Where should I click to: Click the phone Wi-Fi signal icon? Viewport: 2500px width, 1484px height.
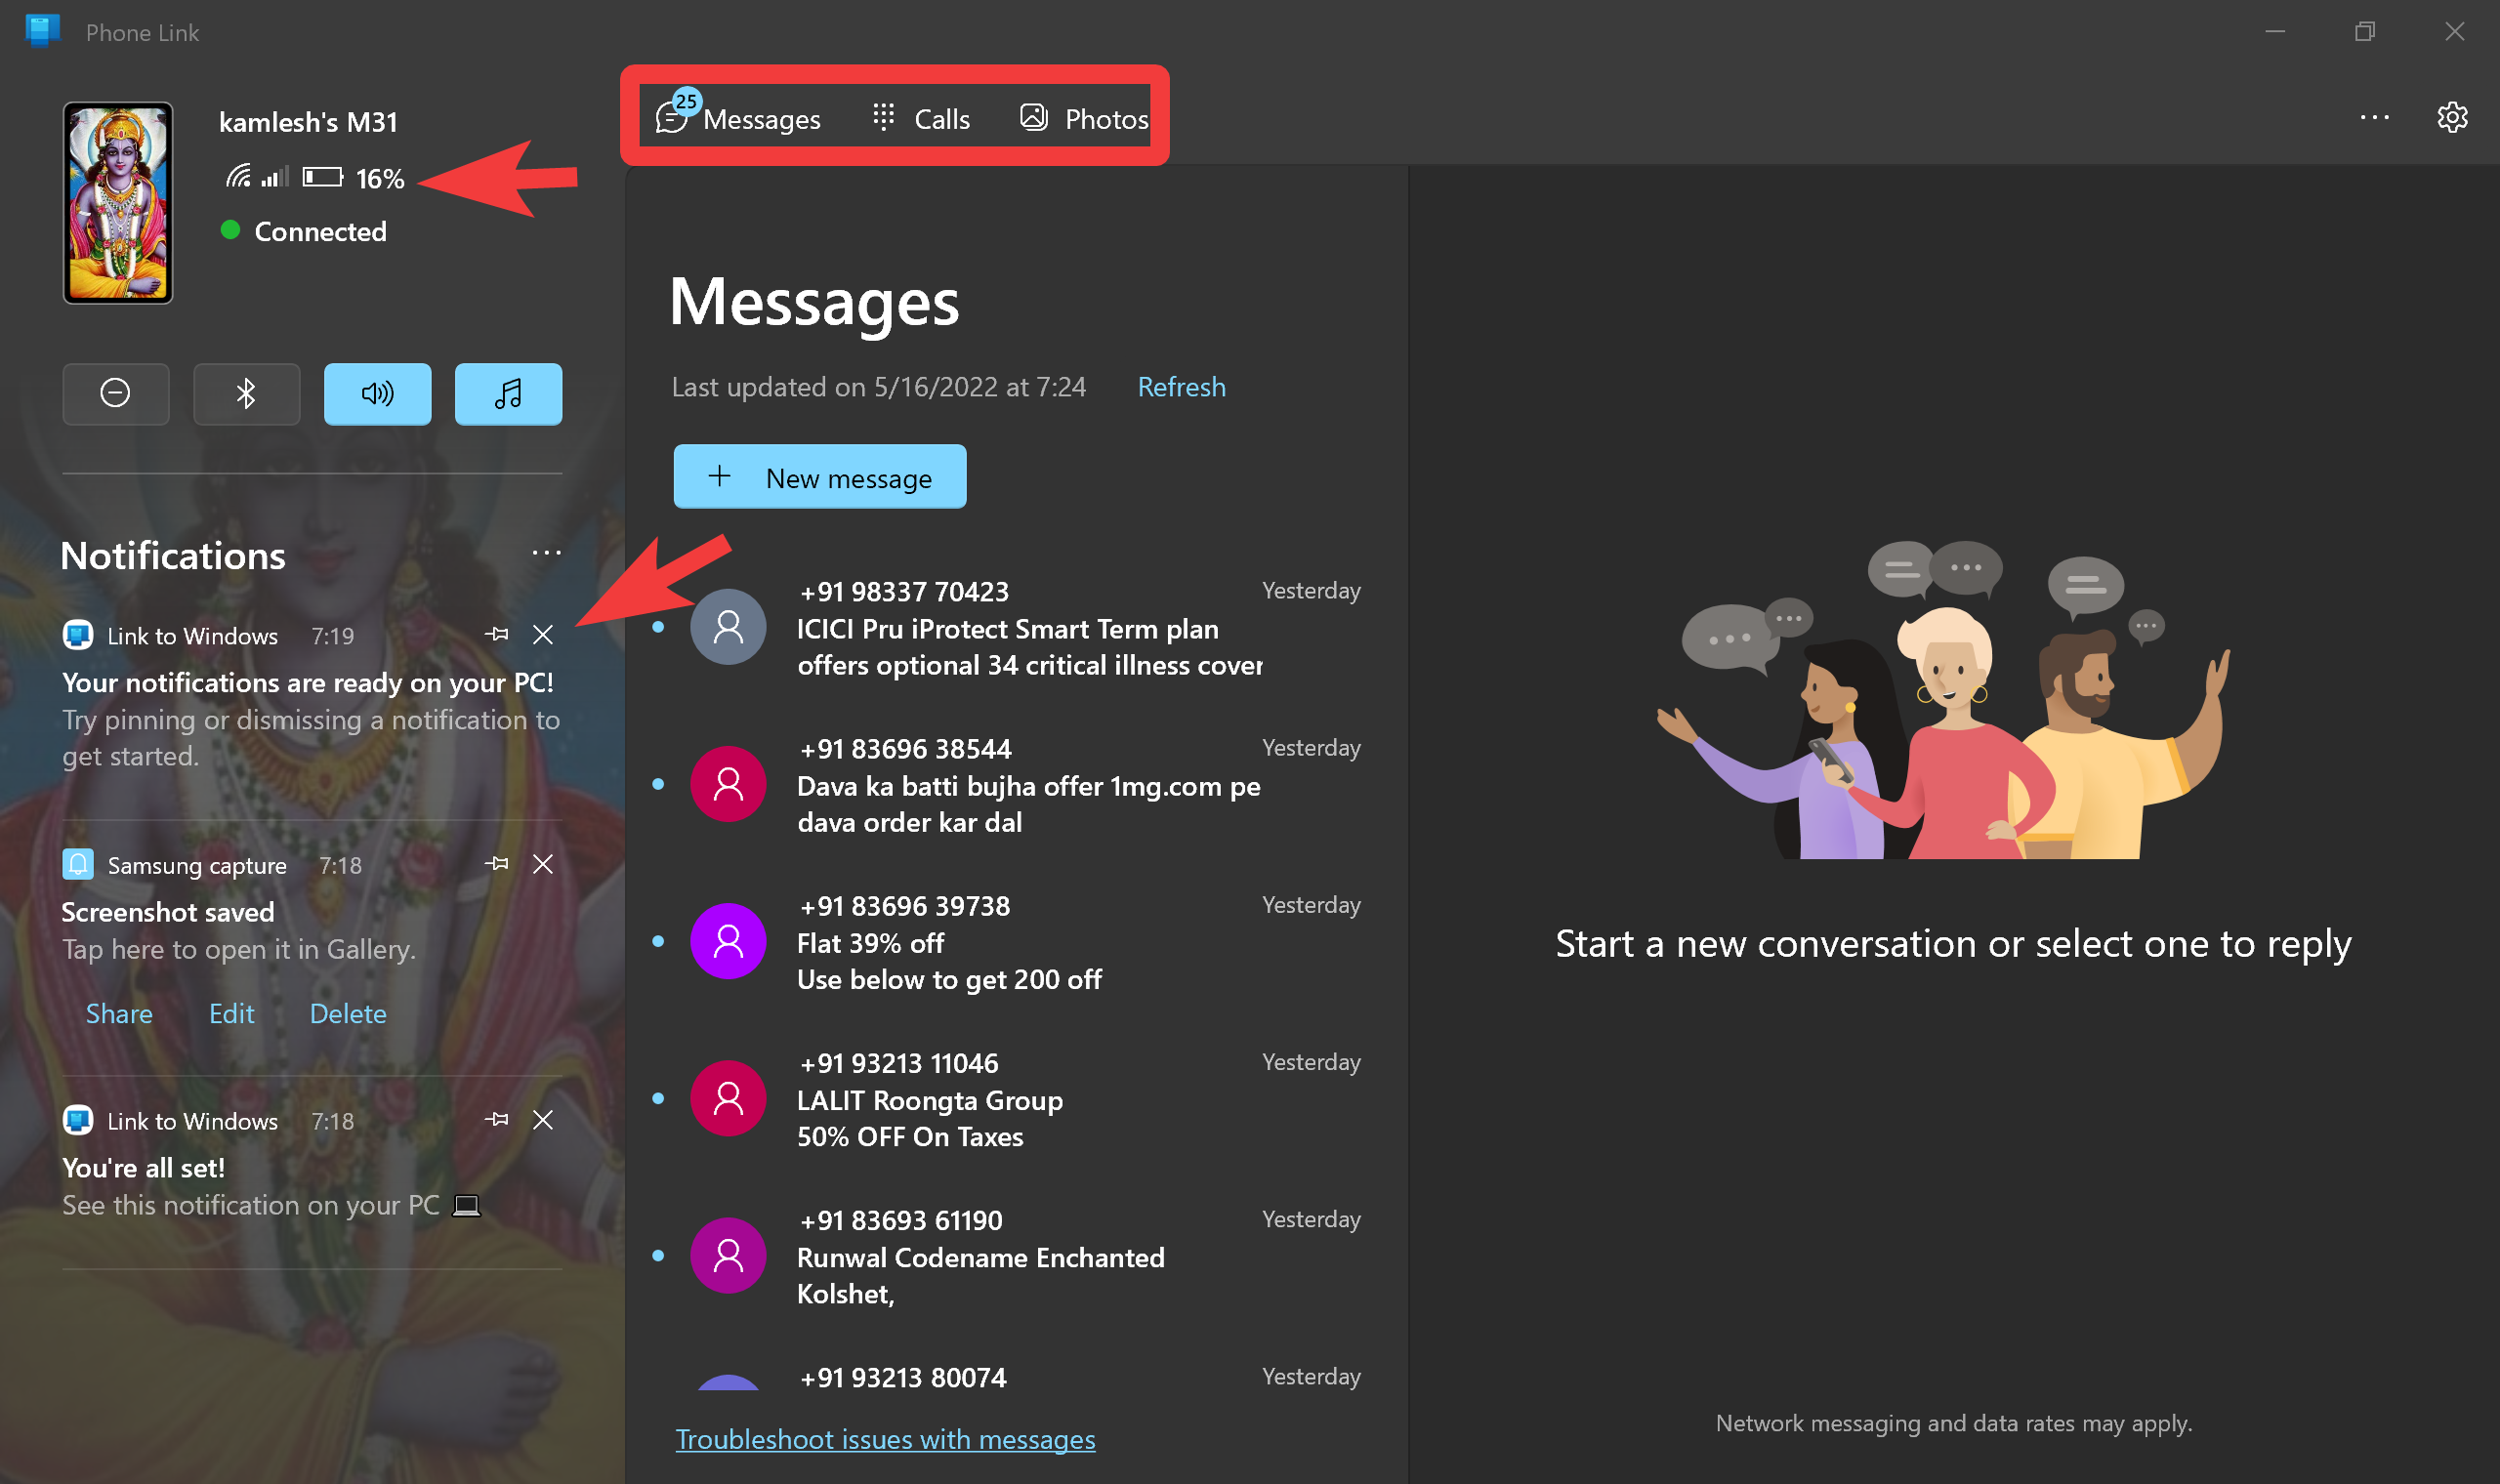[238, 176]
